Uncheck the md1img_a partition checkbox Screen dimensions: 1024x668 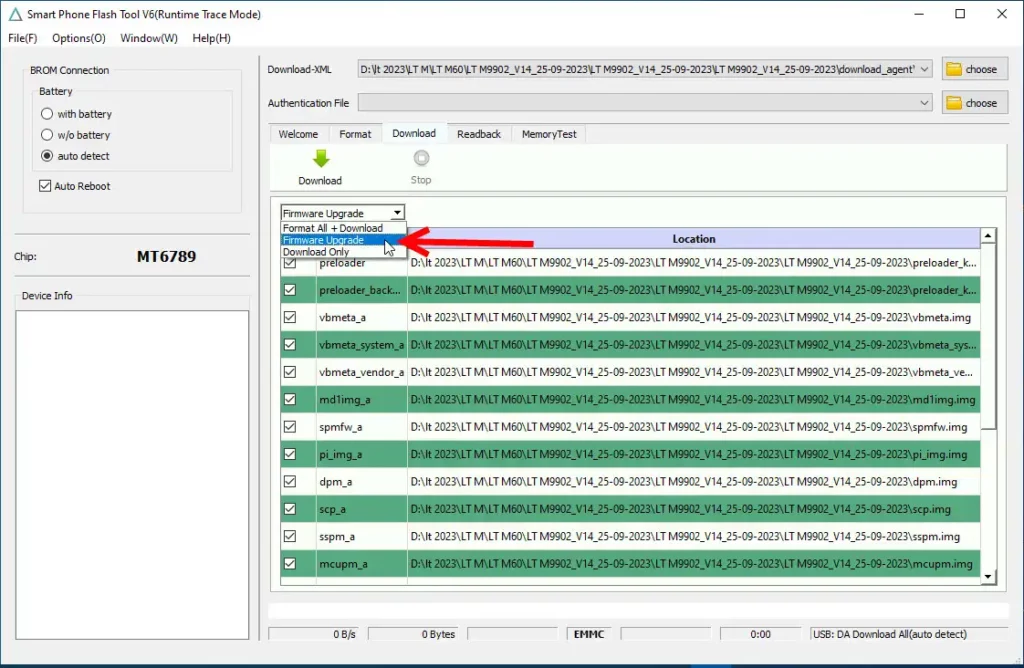pos(290,399)
